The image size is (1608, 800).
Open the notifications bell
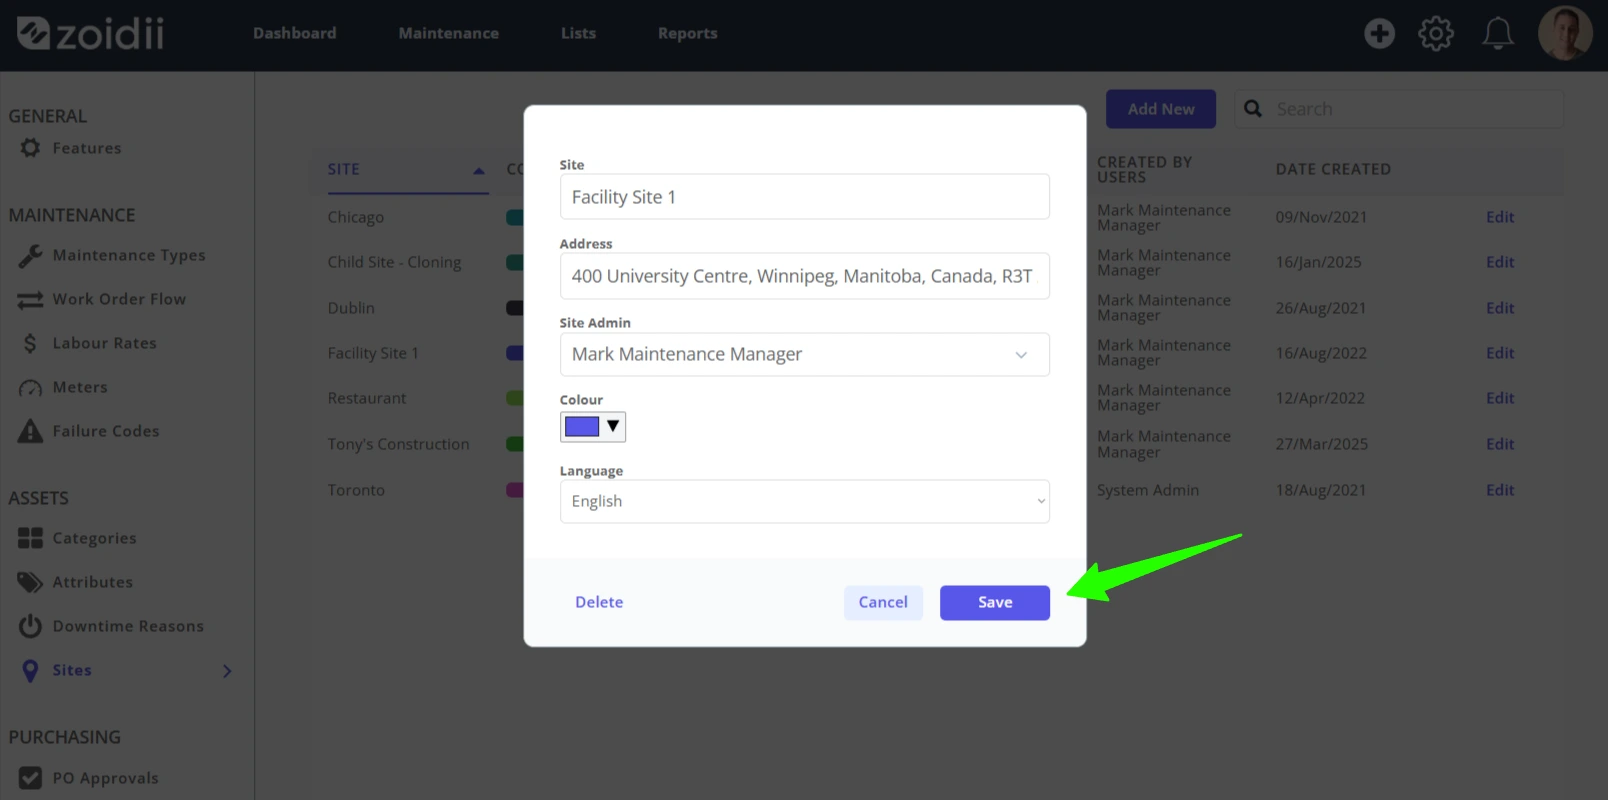point(1497,33)
